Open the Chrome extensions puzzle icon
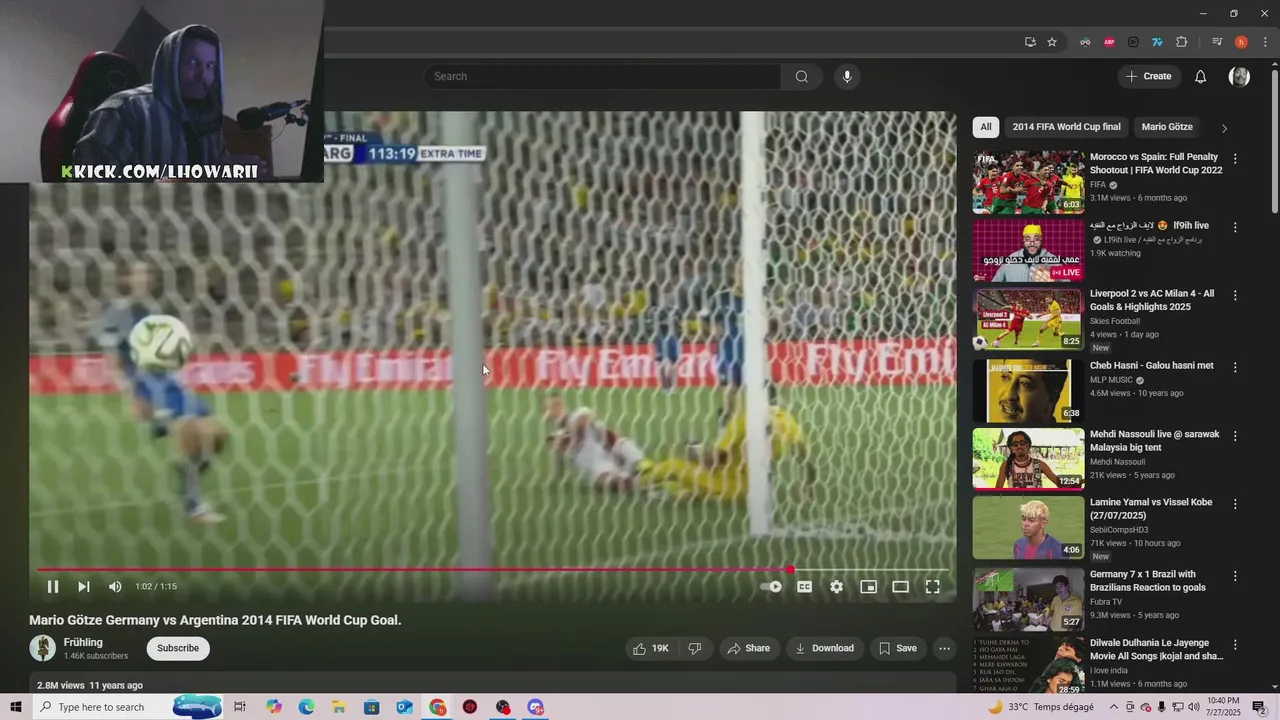This screenshot has height=720, width=1280. coord(1181,42)
